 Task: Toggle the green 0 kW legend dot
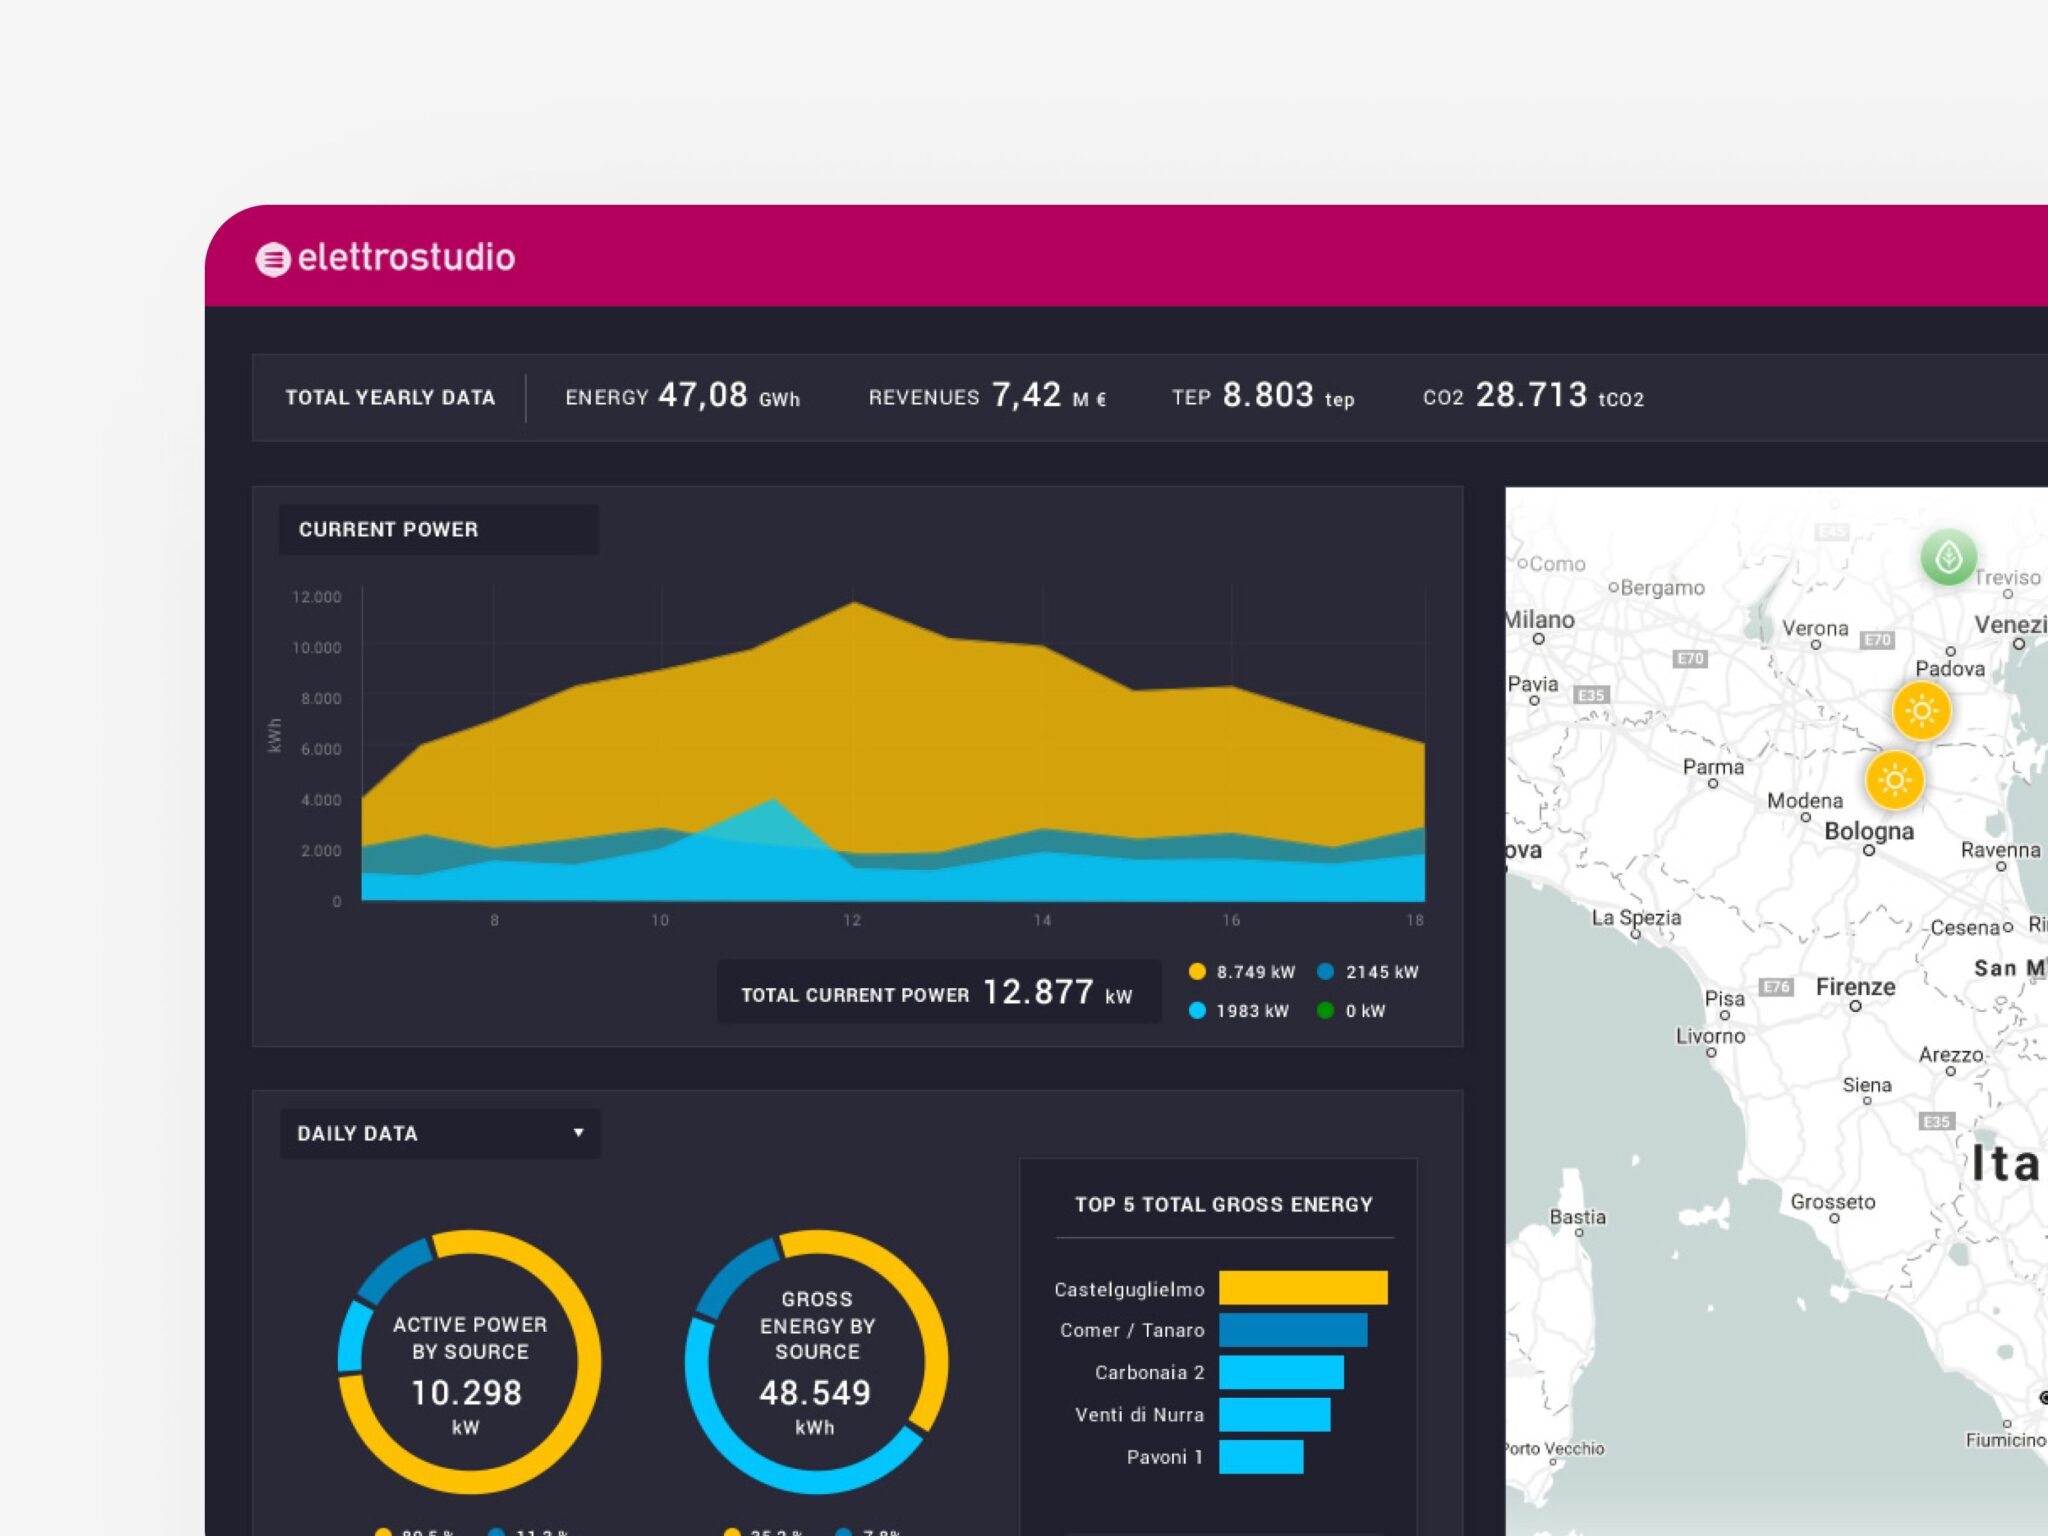coord(1325,1010)
